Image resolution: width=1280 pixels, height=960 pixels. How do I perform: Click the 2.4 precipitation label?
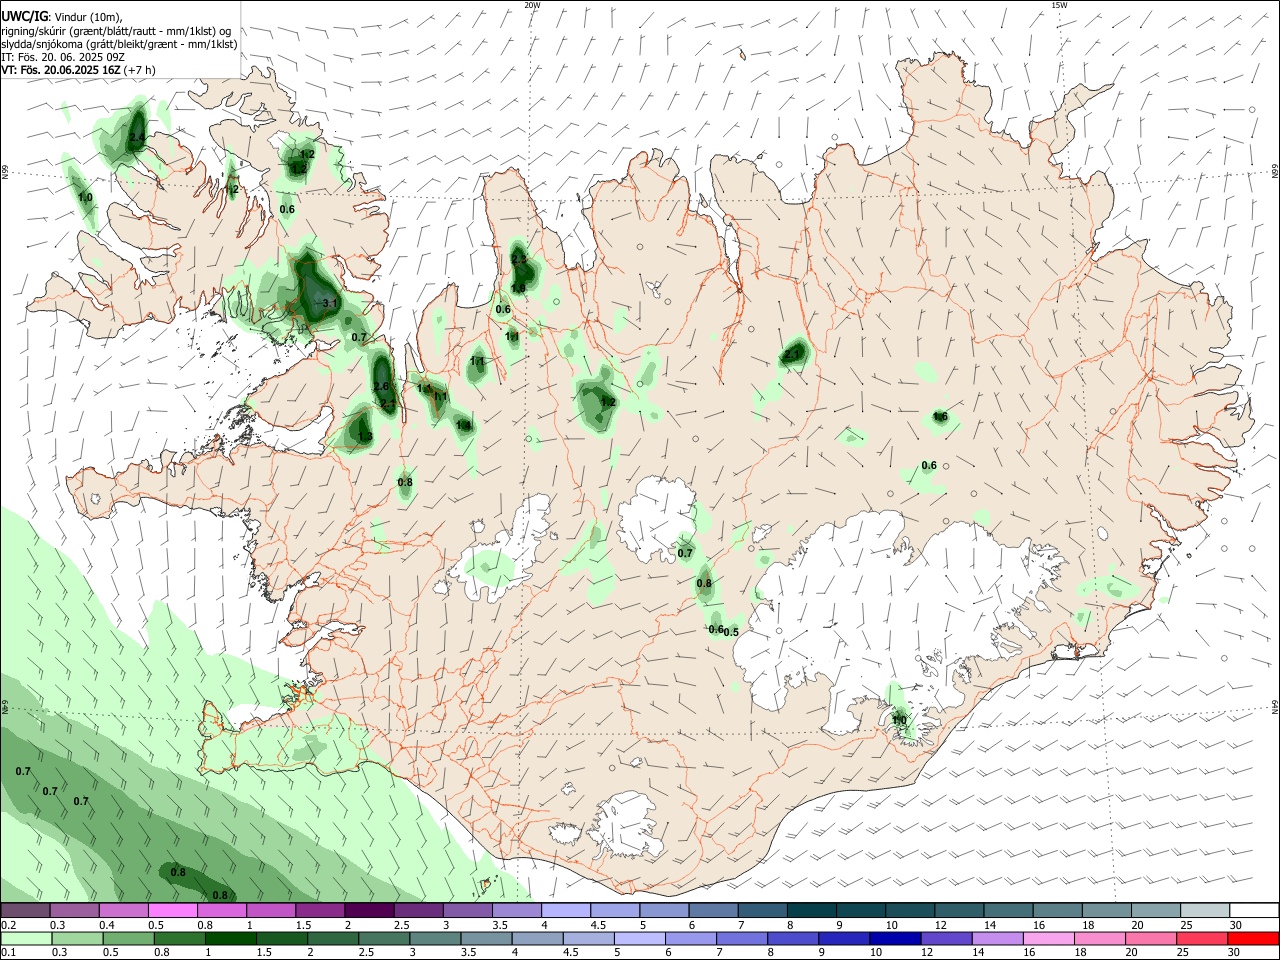click(x=137, y=138)
